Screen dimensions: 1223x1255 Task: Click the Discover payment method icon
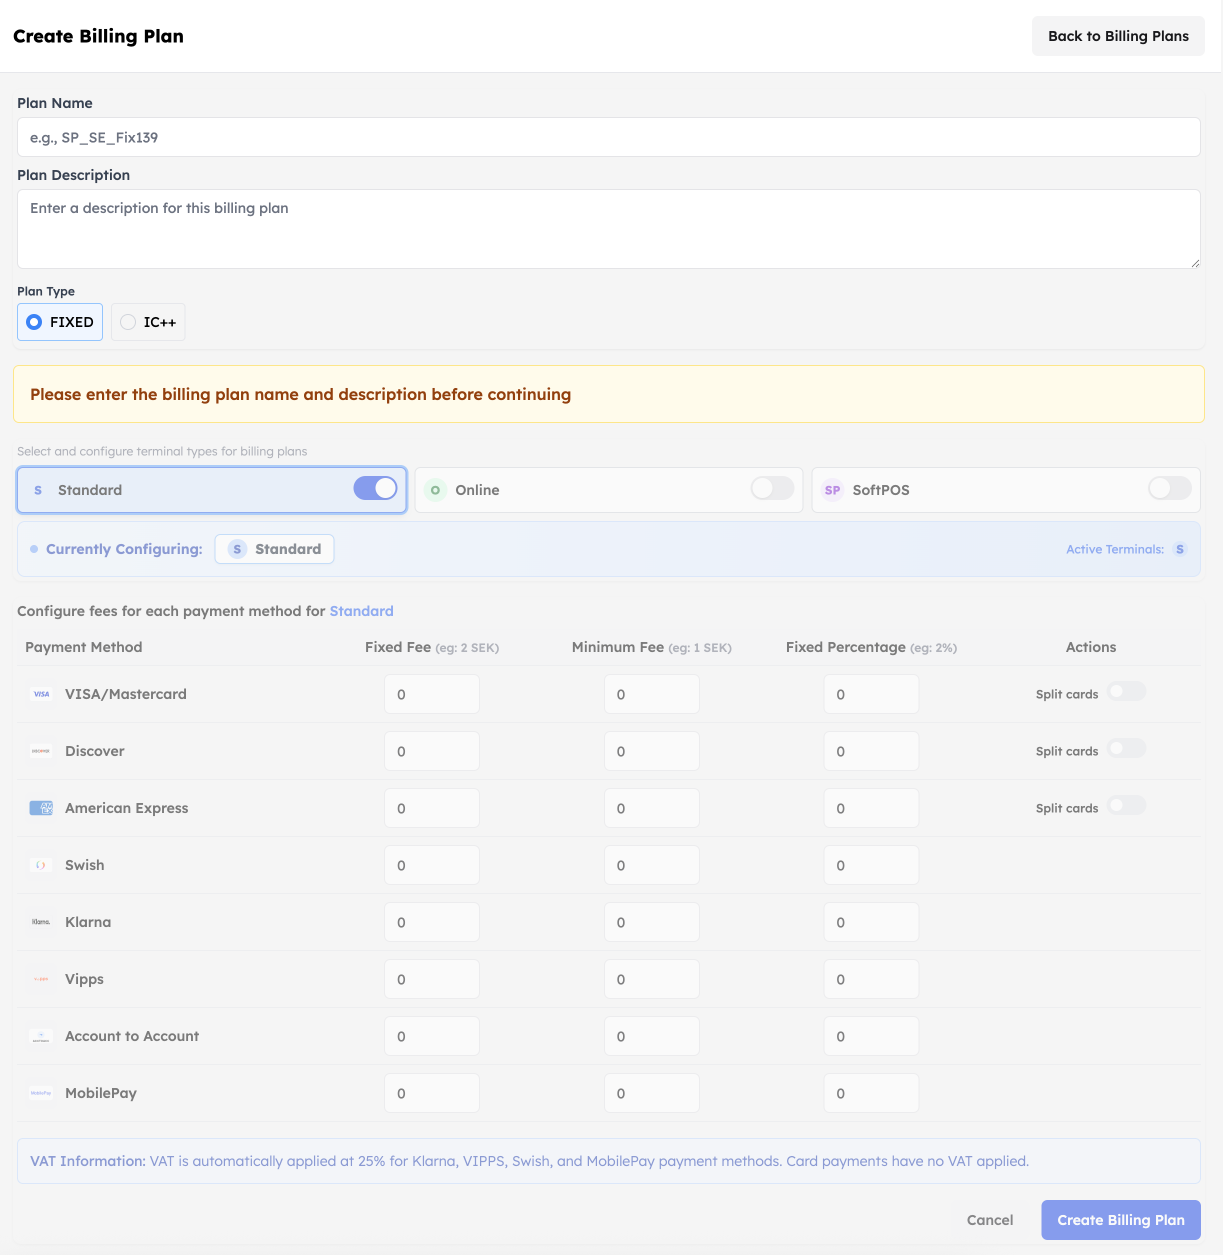pos(41,750)
